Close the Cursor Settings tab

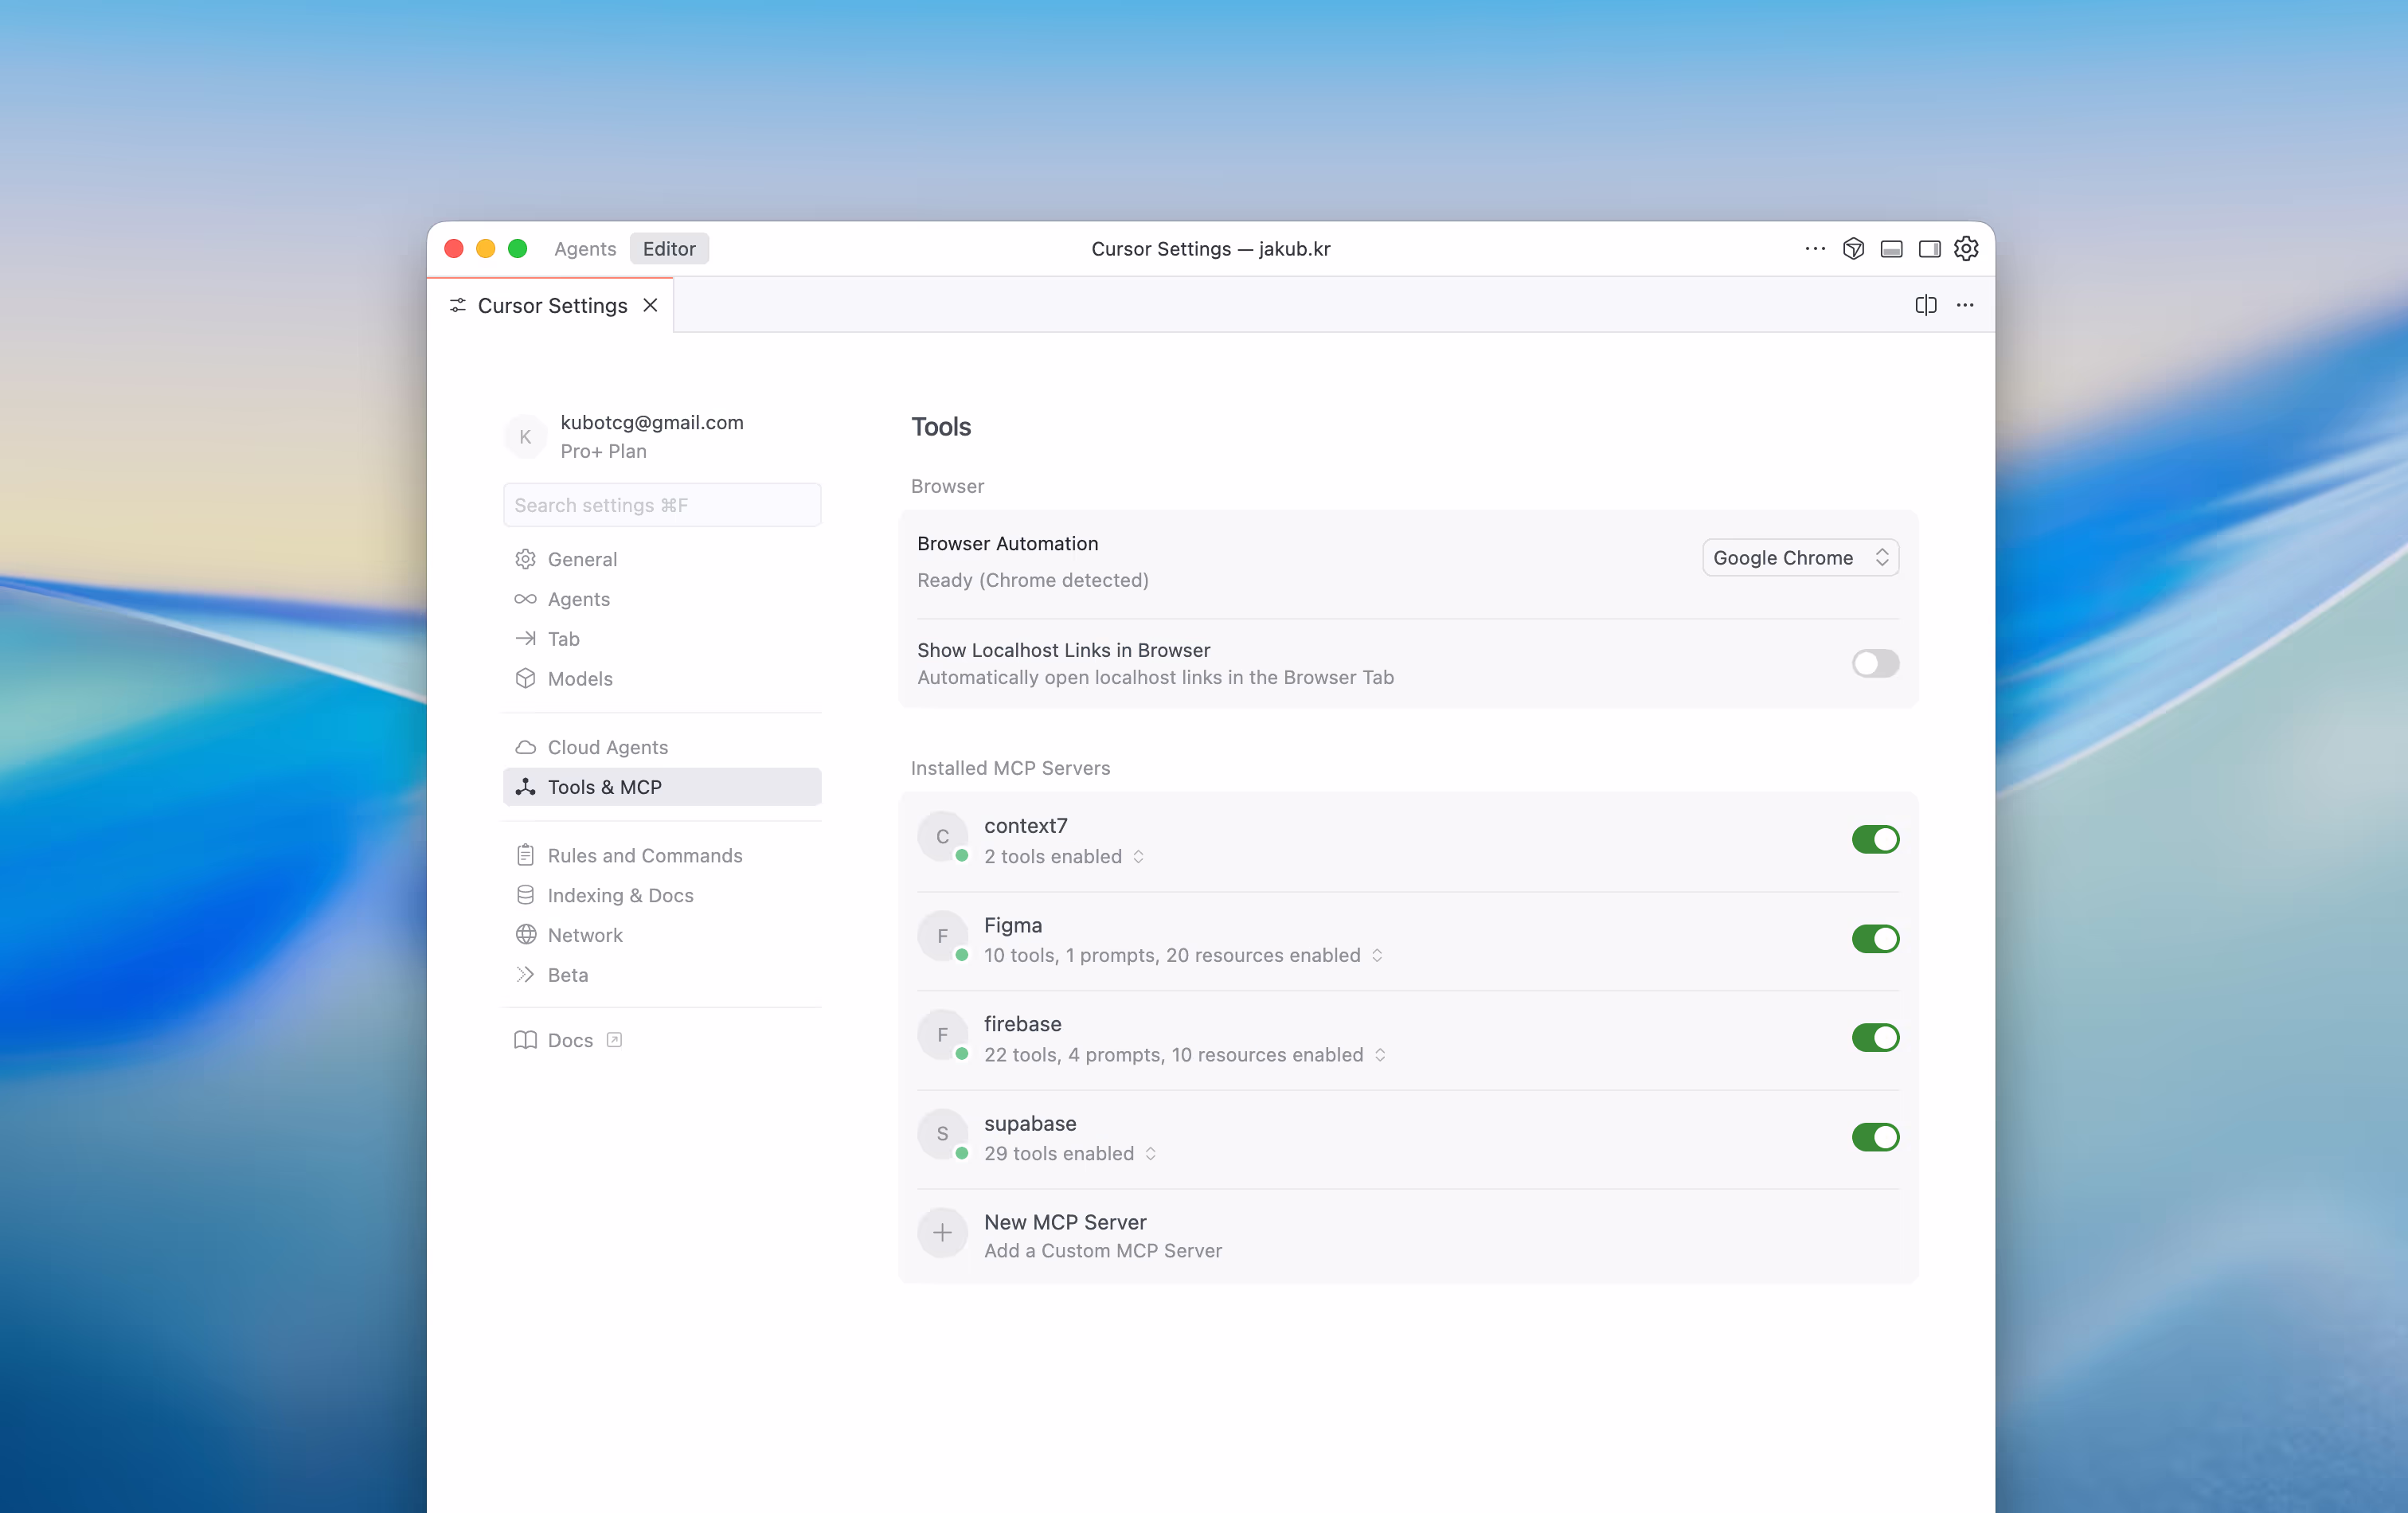pos(651,305)
